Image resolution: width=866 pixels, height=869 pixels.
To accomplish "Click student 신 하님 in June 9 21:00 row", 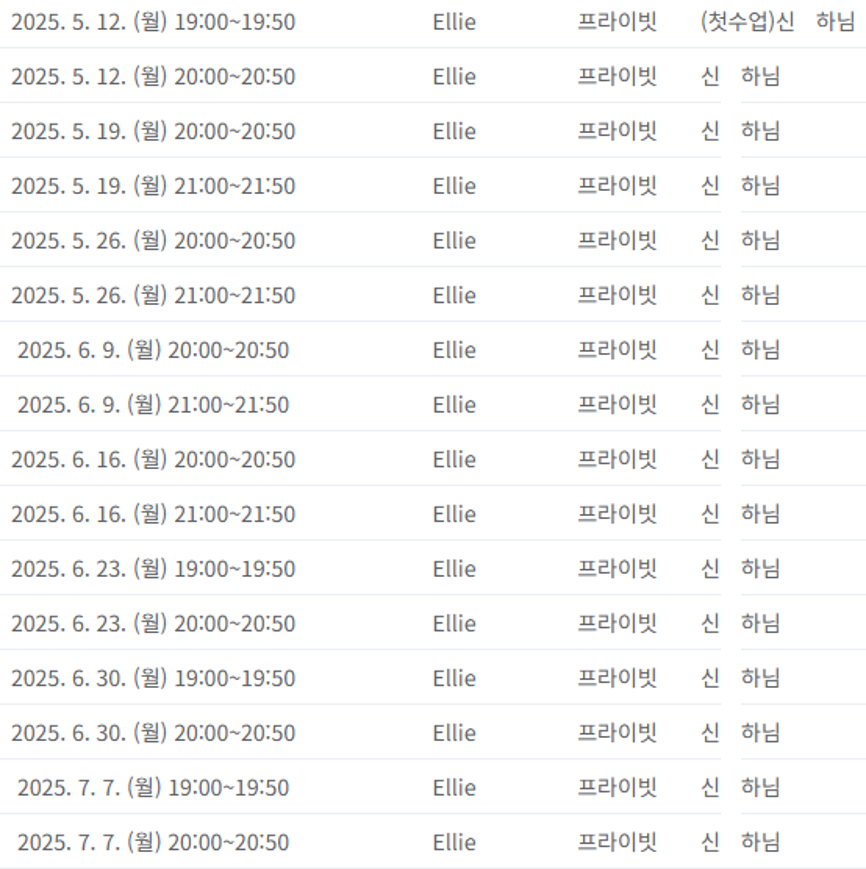I will tap(740, 405).
